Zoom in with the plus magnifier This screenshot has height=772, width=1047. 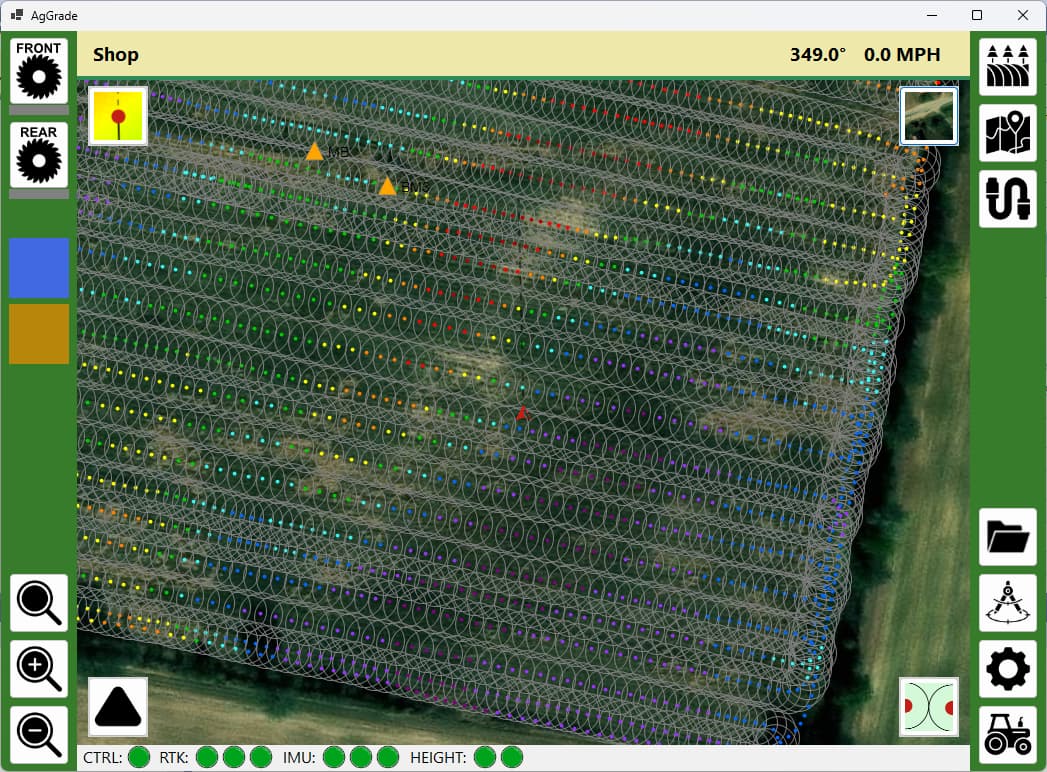pyautogui.click(x=39, y=669)
